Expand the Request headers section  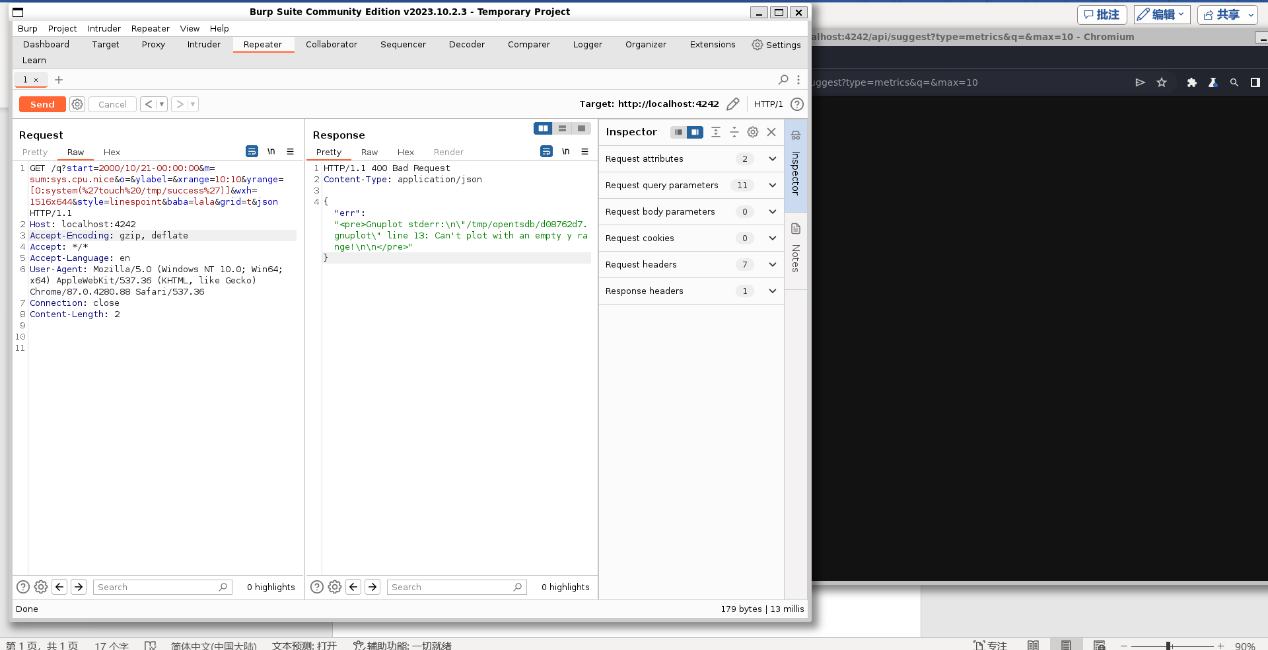click(772, 264)
